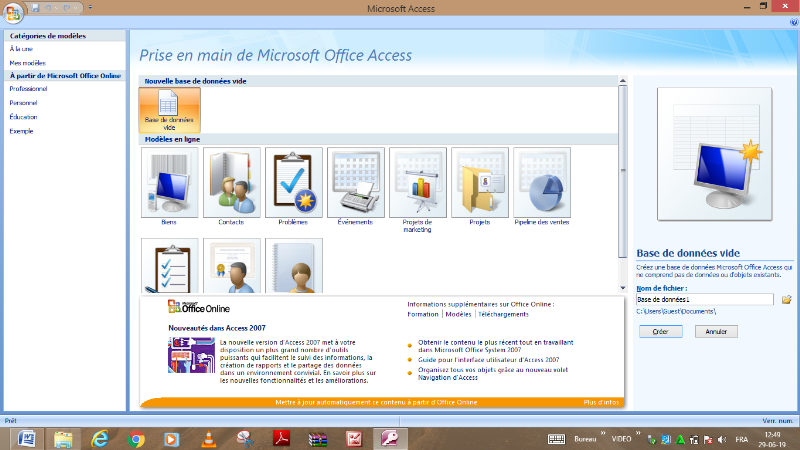Viewport: 800px width, 450px height.
Task: Open the Modèles link in Office Online
Action: [x=458, y=314]
